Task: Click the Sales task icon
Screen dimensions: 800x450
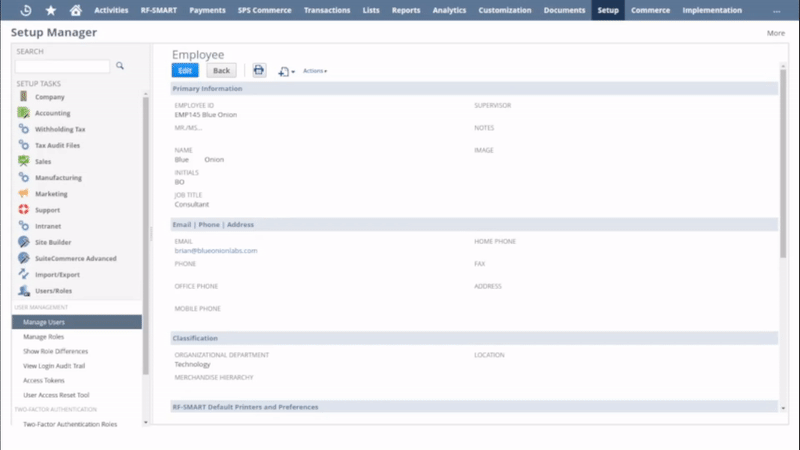Action: point(23,161)
